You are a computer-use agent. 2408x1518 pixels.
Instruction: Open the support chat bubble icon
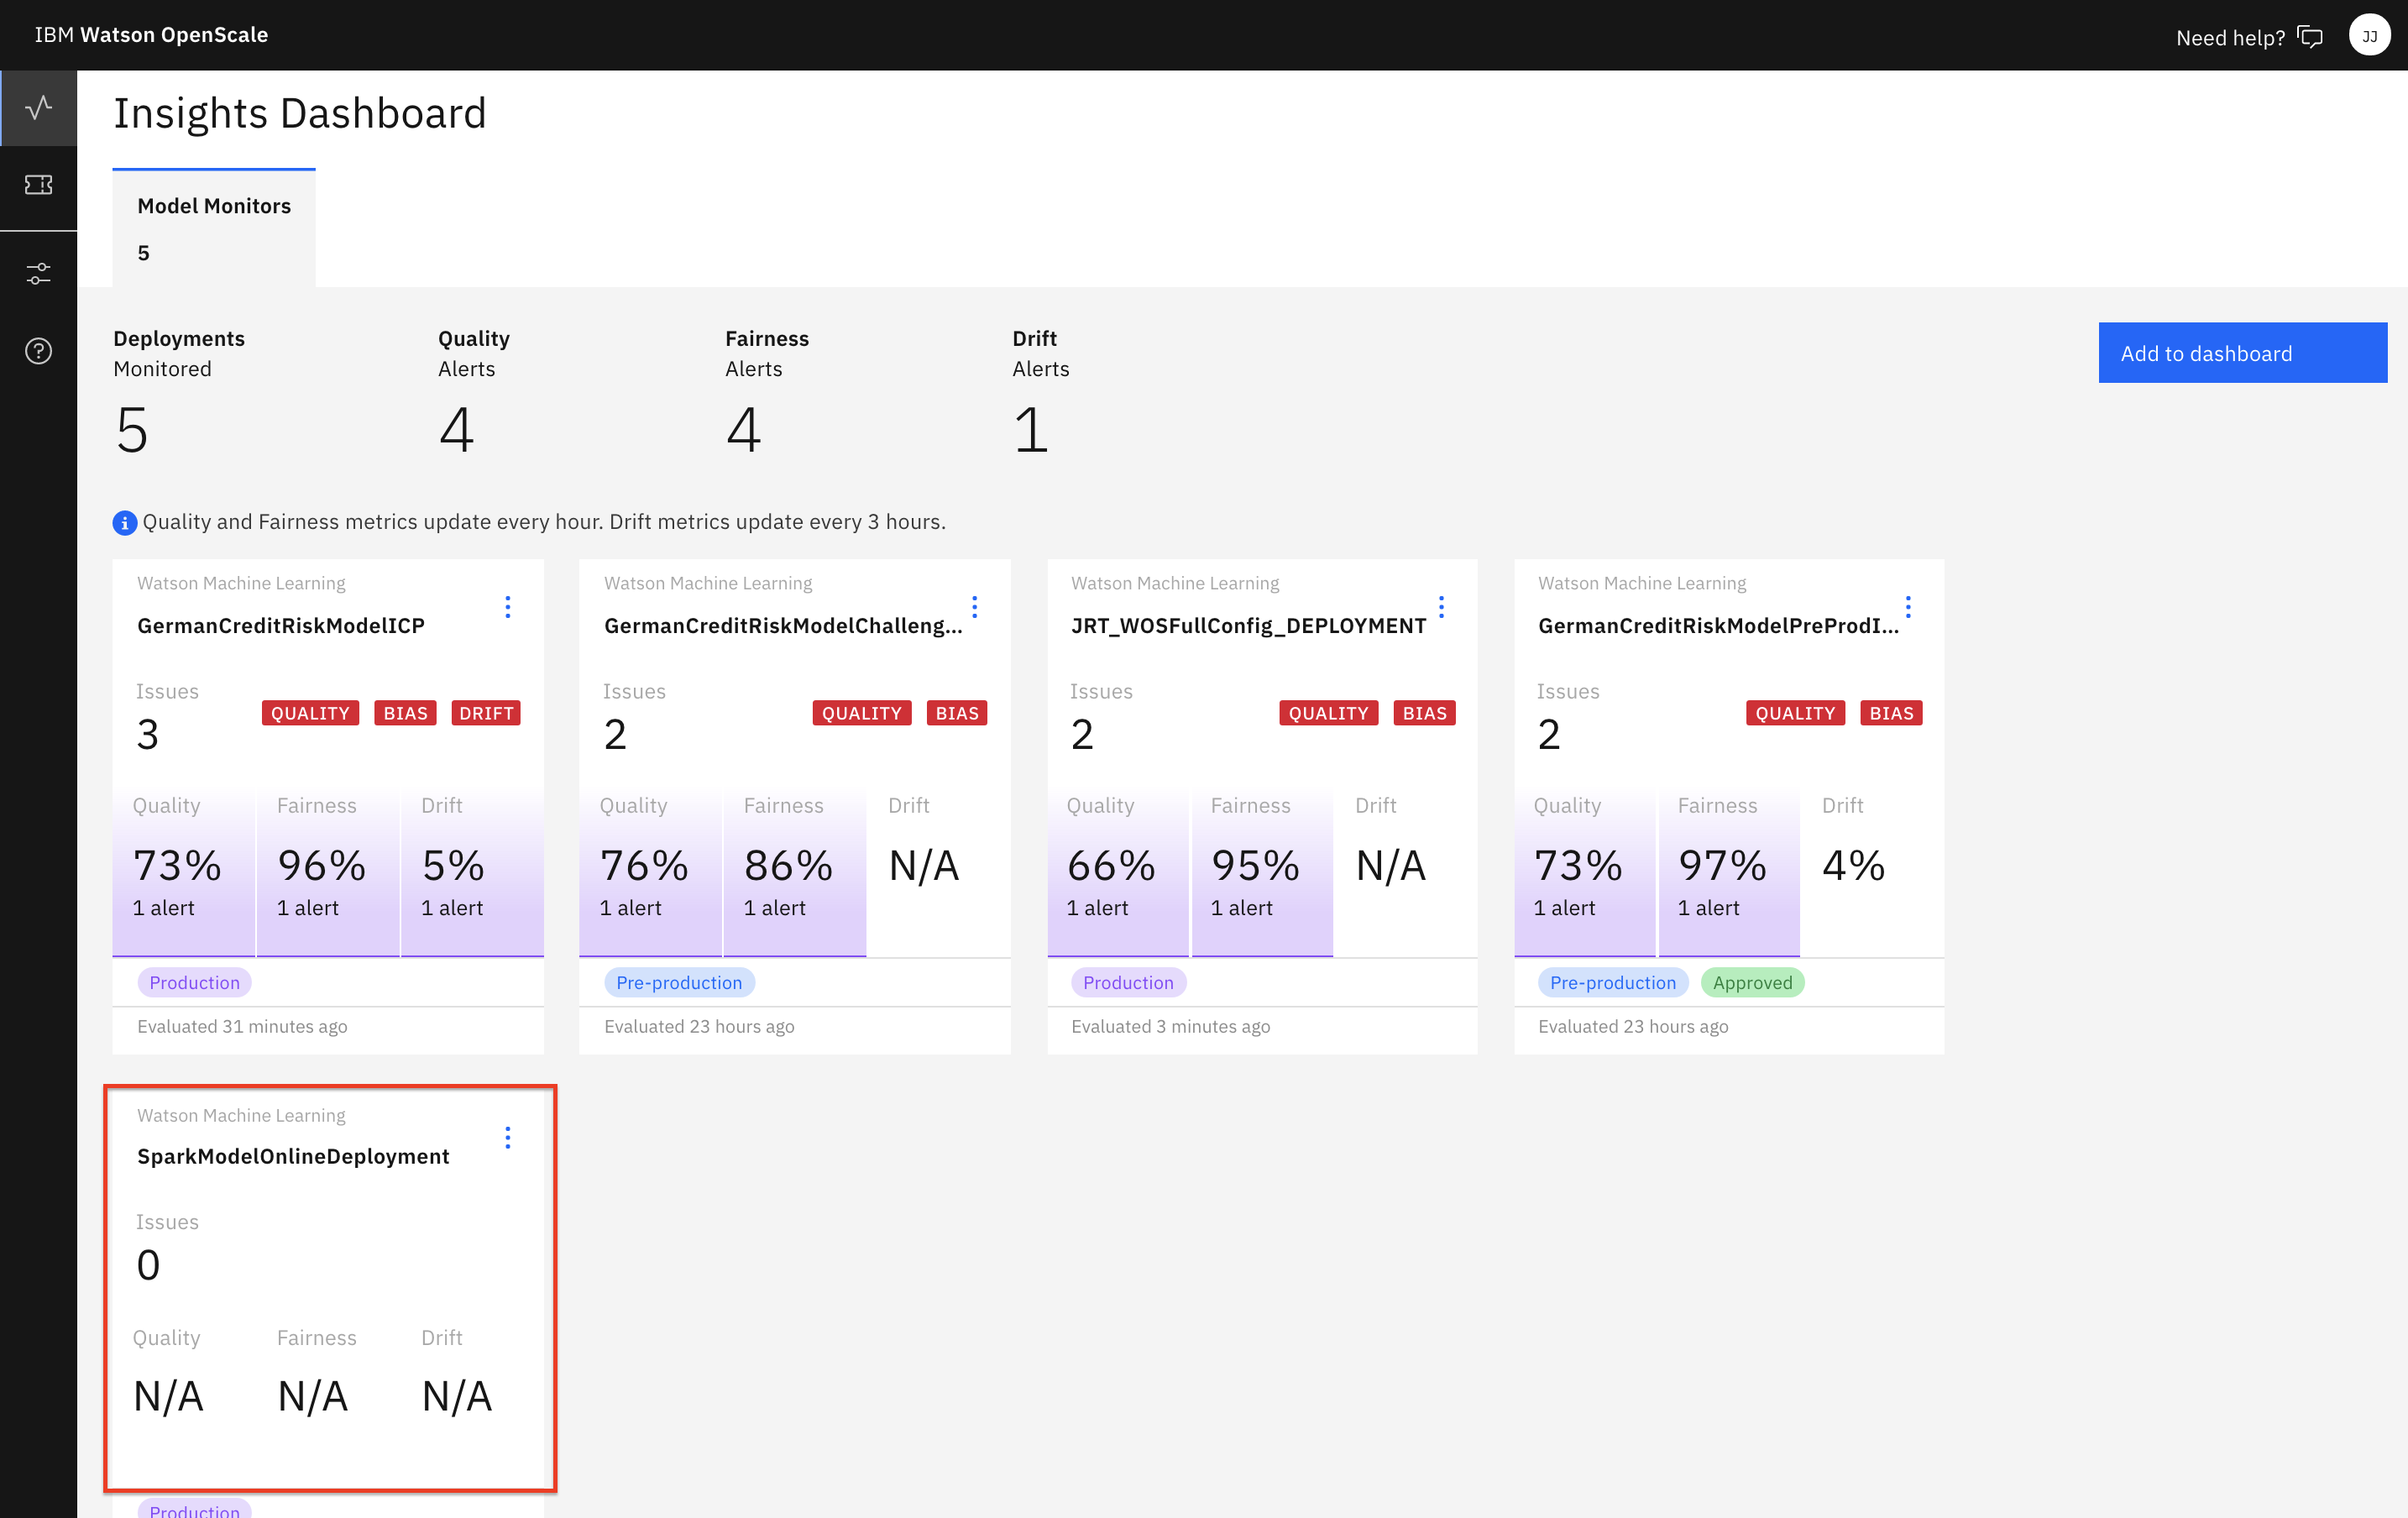(x=2311, y=36)
